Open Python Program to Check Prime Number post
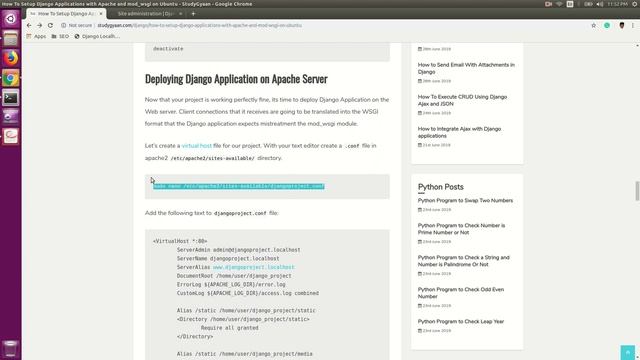 click(461, 229)
